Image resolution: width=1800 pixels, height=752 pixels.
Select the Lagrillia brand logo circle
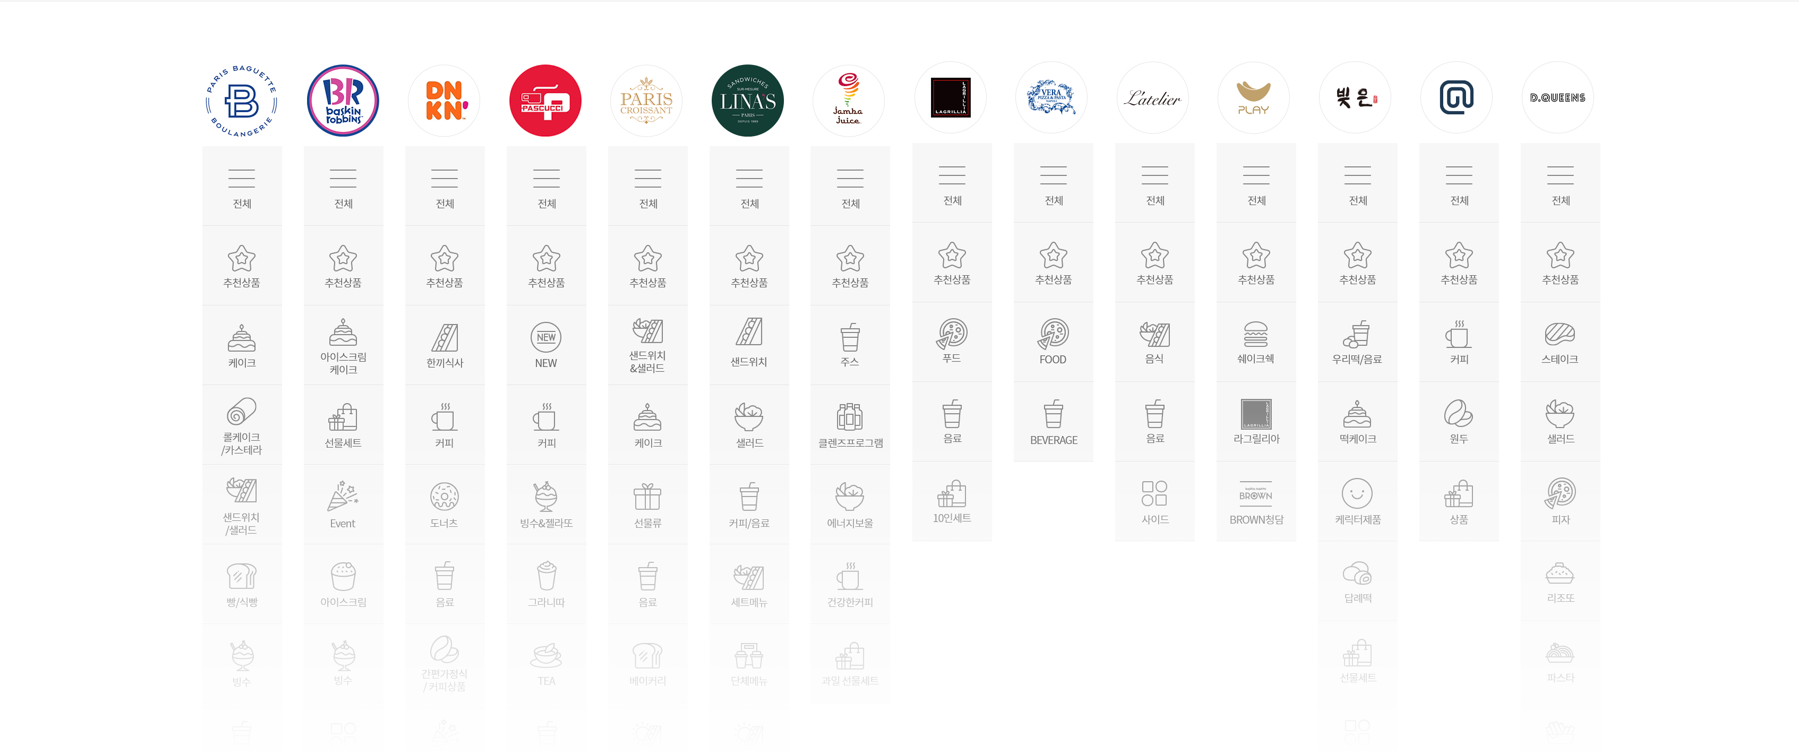951,98
